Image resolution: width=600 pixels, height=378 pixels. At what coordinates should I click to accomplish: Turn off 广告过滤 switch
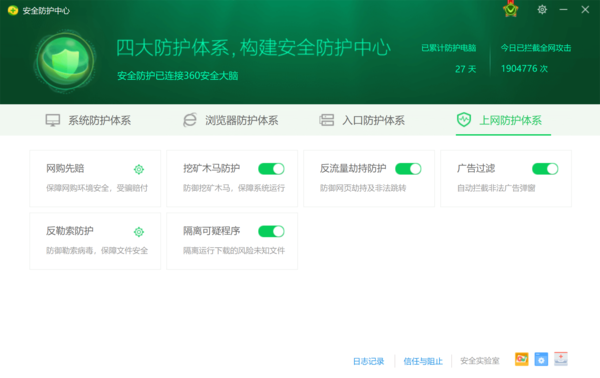click(x=545, y=169)
